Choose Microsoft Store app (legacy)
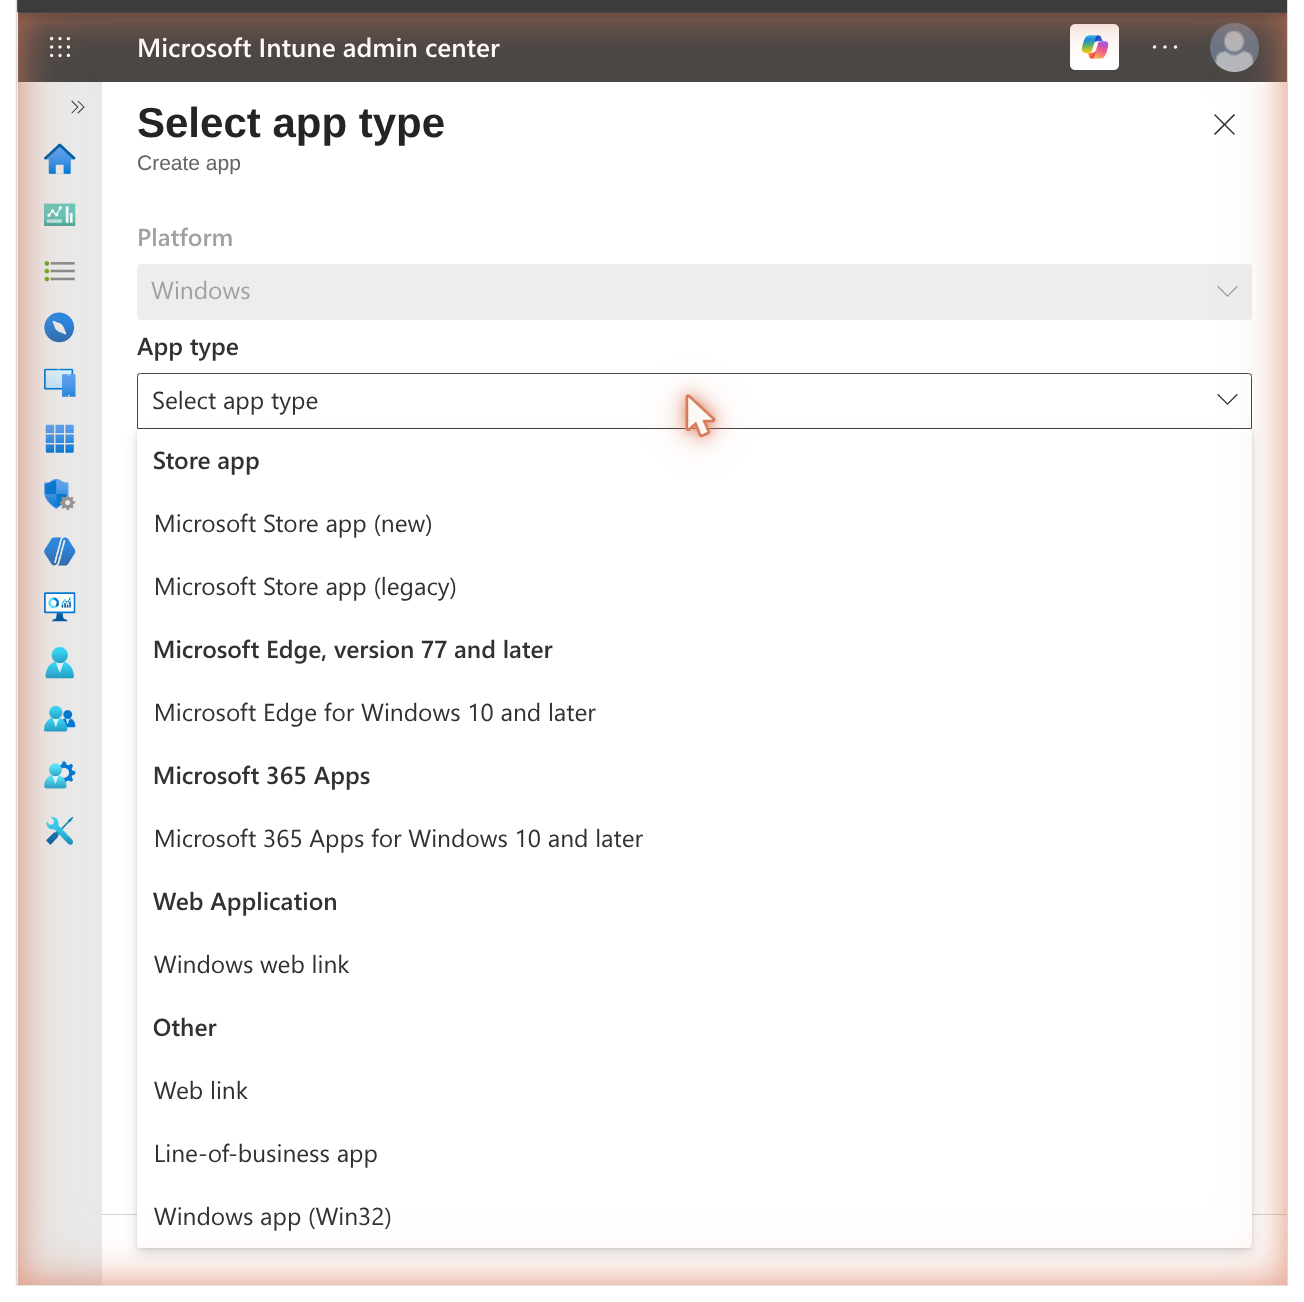 pyautogui.click(x=694, y=587)
